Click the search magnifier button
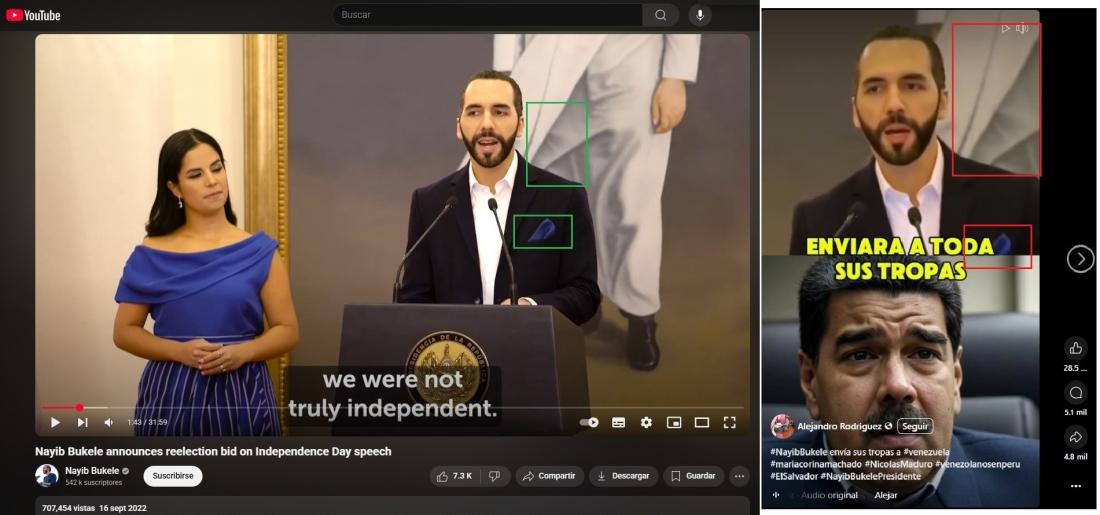The image size is (1100, 515). [660, 15]
